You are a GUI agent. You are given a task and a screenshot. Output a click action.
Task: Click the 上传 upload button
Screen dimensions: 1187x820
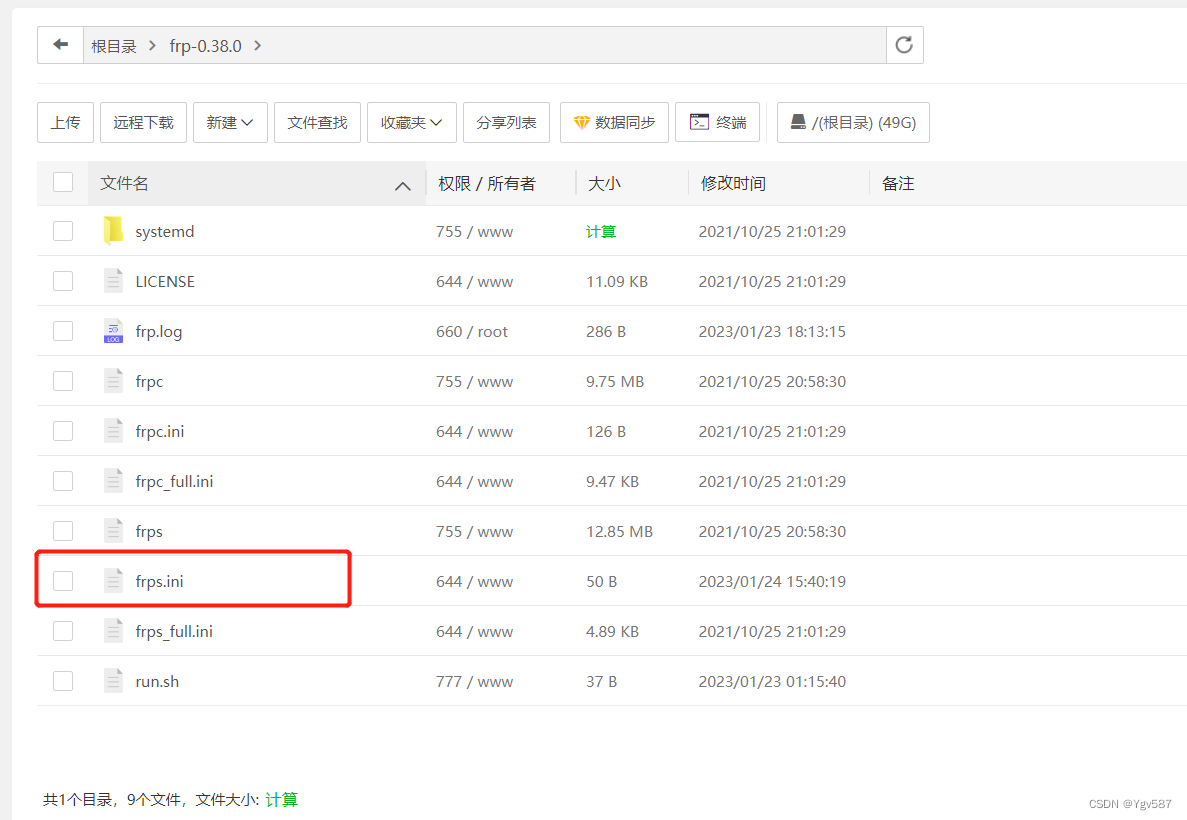tap(65, 122)
